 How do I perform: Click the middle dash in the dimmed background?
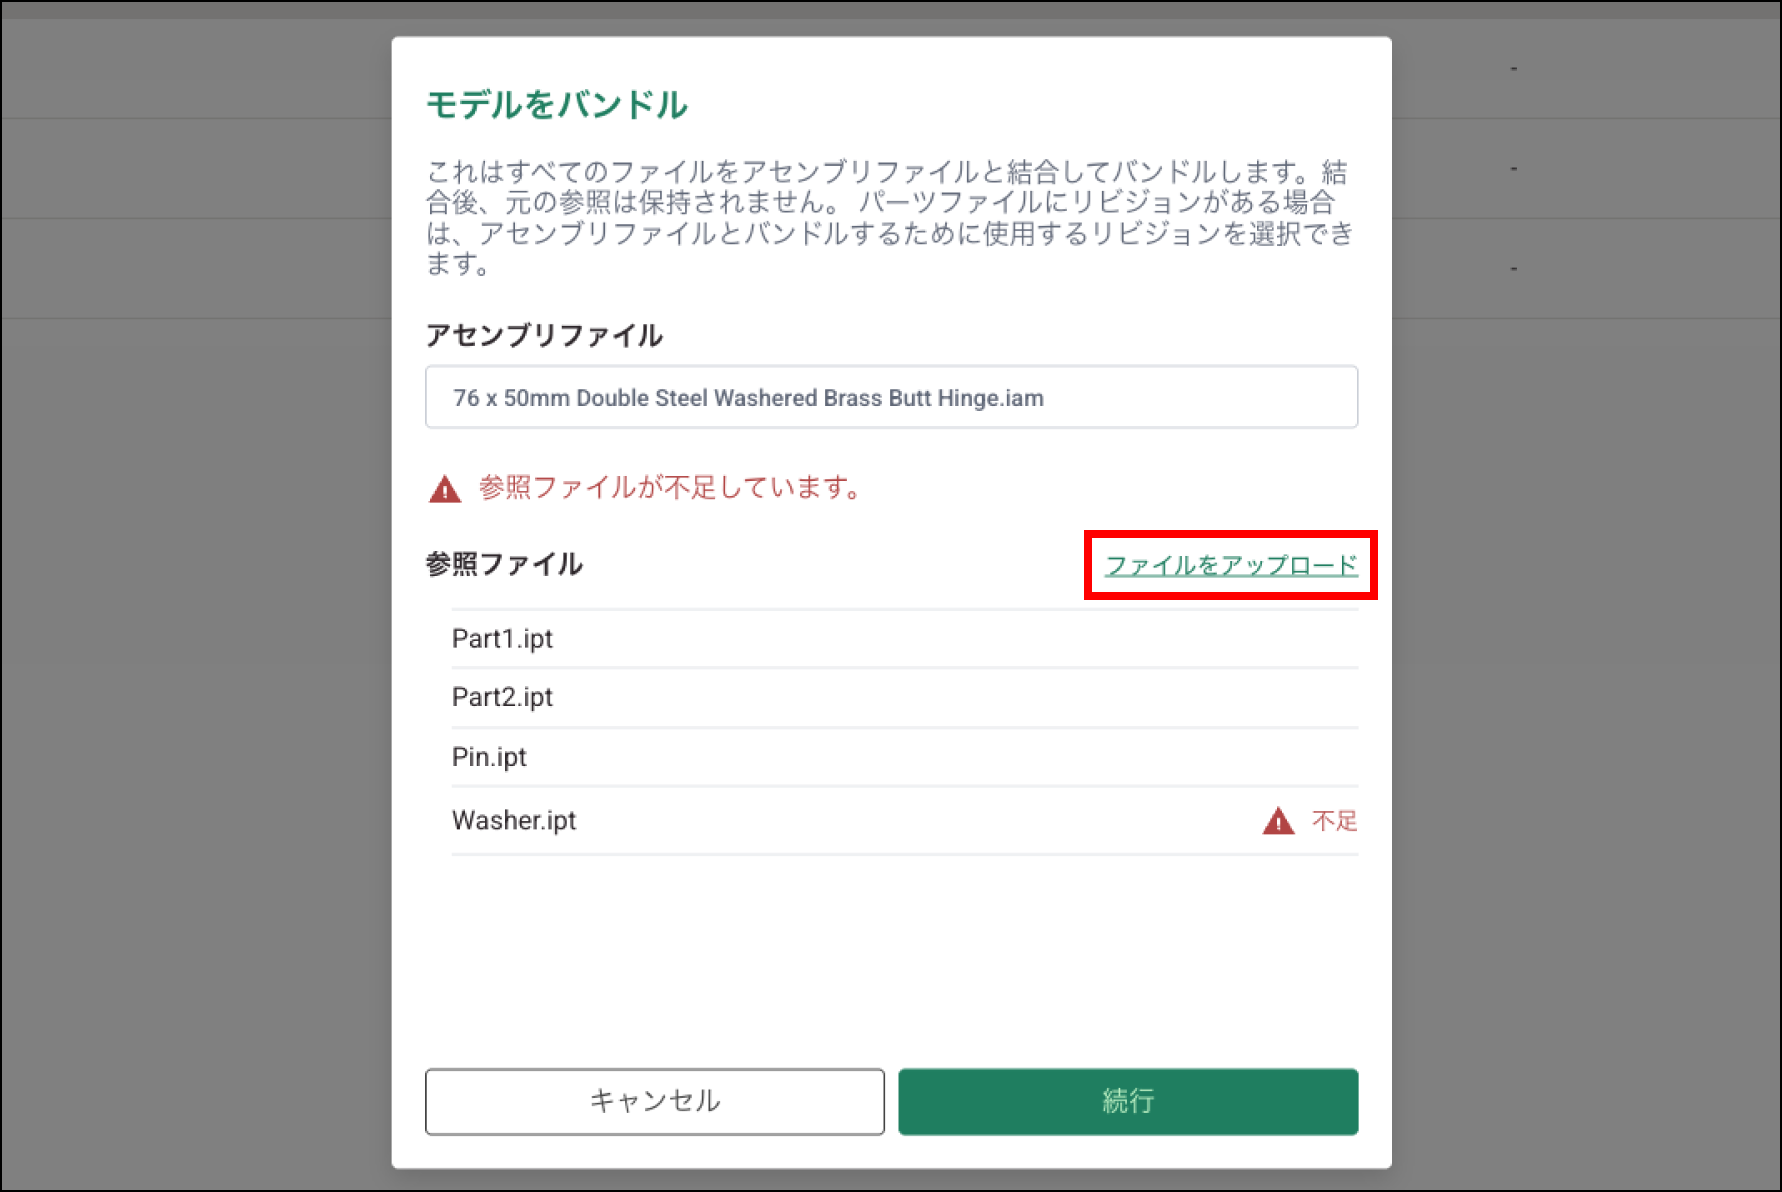tap(1513, 169)
